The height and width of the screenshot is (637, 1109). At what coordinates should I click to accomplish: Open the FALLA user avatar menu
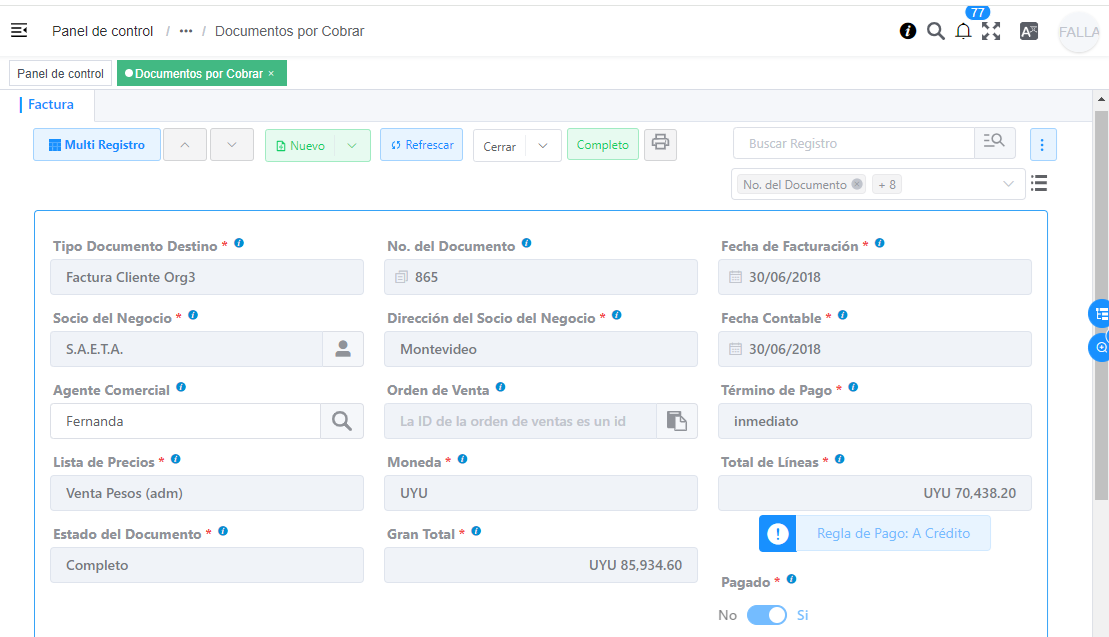[x=1079, y=32]
